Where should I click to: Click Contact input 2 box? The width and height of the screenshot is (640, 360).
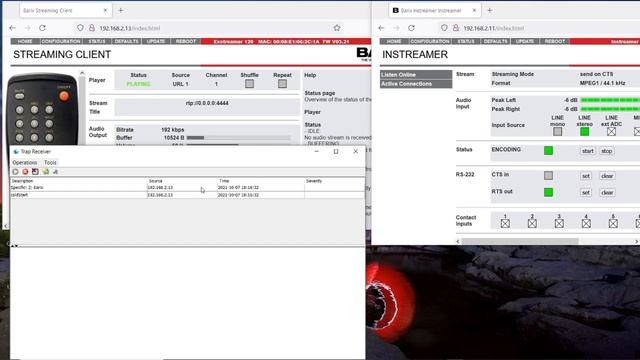(532, 223)
